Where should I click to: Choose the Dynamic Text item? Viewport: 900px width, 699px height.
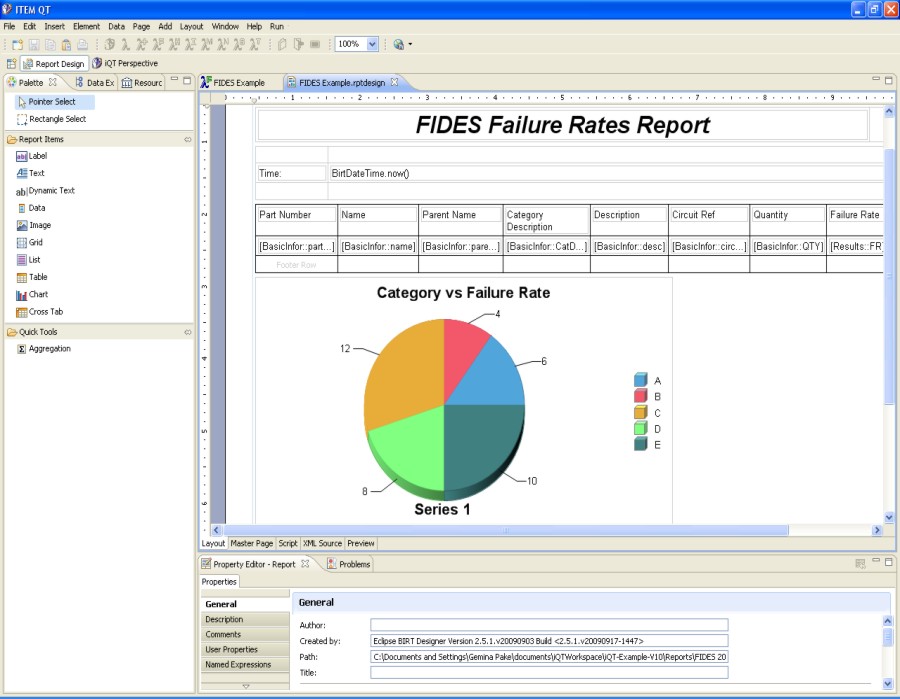click(x=51, y=191)
